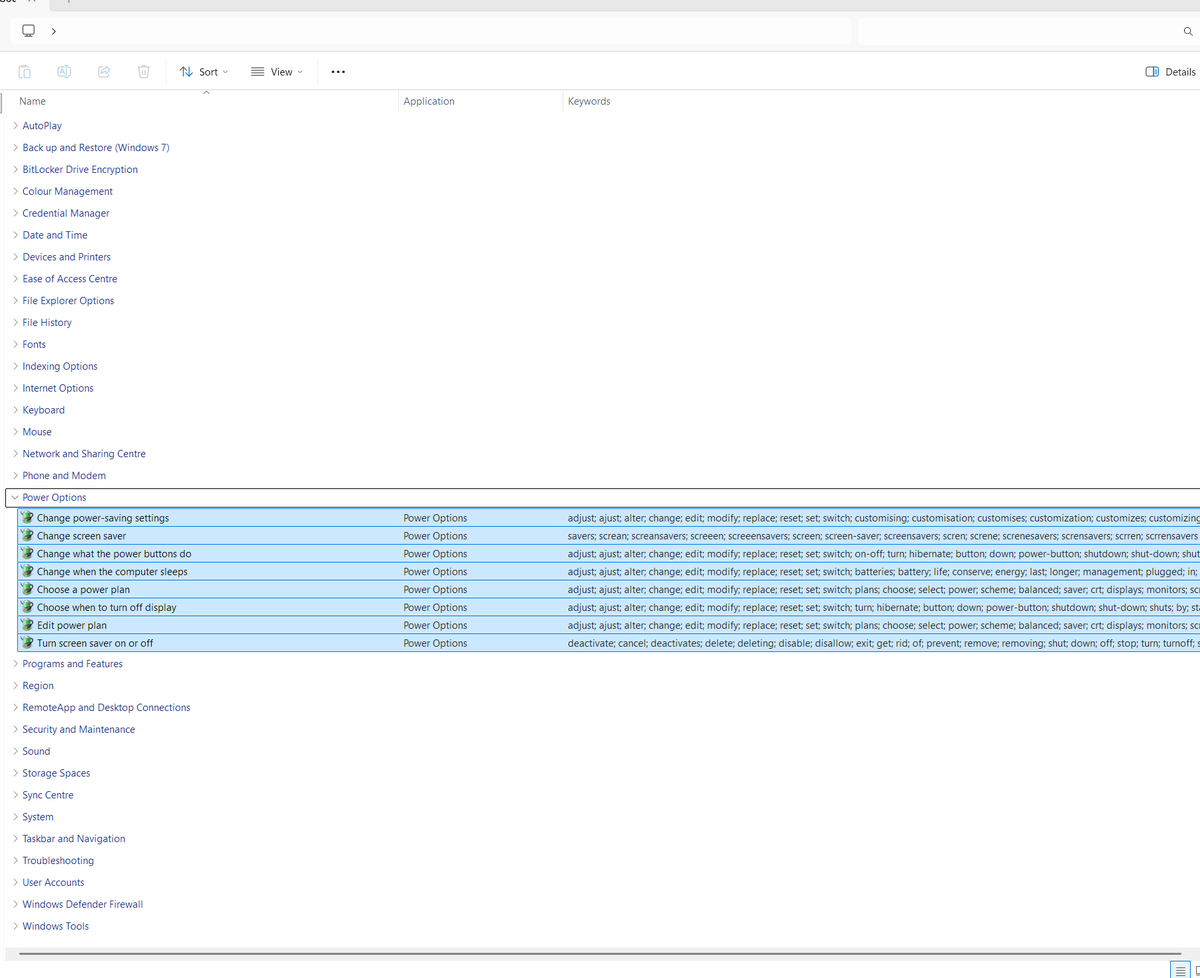This screenshot has width=1200, height=978.
Task: Click Power Options cell in Edit power plan row
Action: [435, 626]
